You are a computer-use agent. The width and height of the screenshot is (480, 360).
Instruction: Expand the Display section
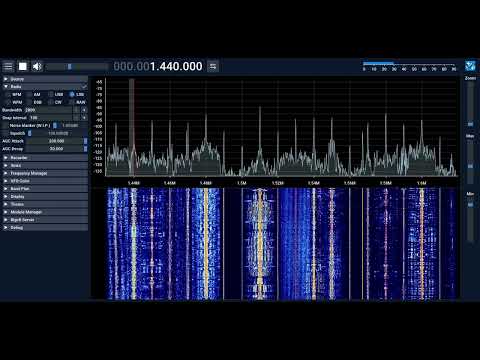[45, 196]
